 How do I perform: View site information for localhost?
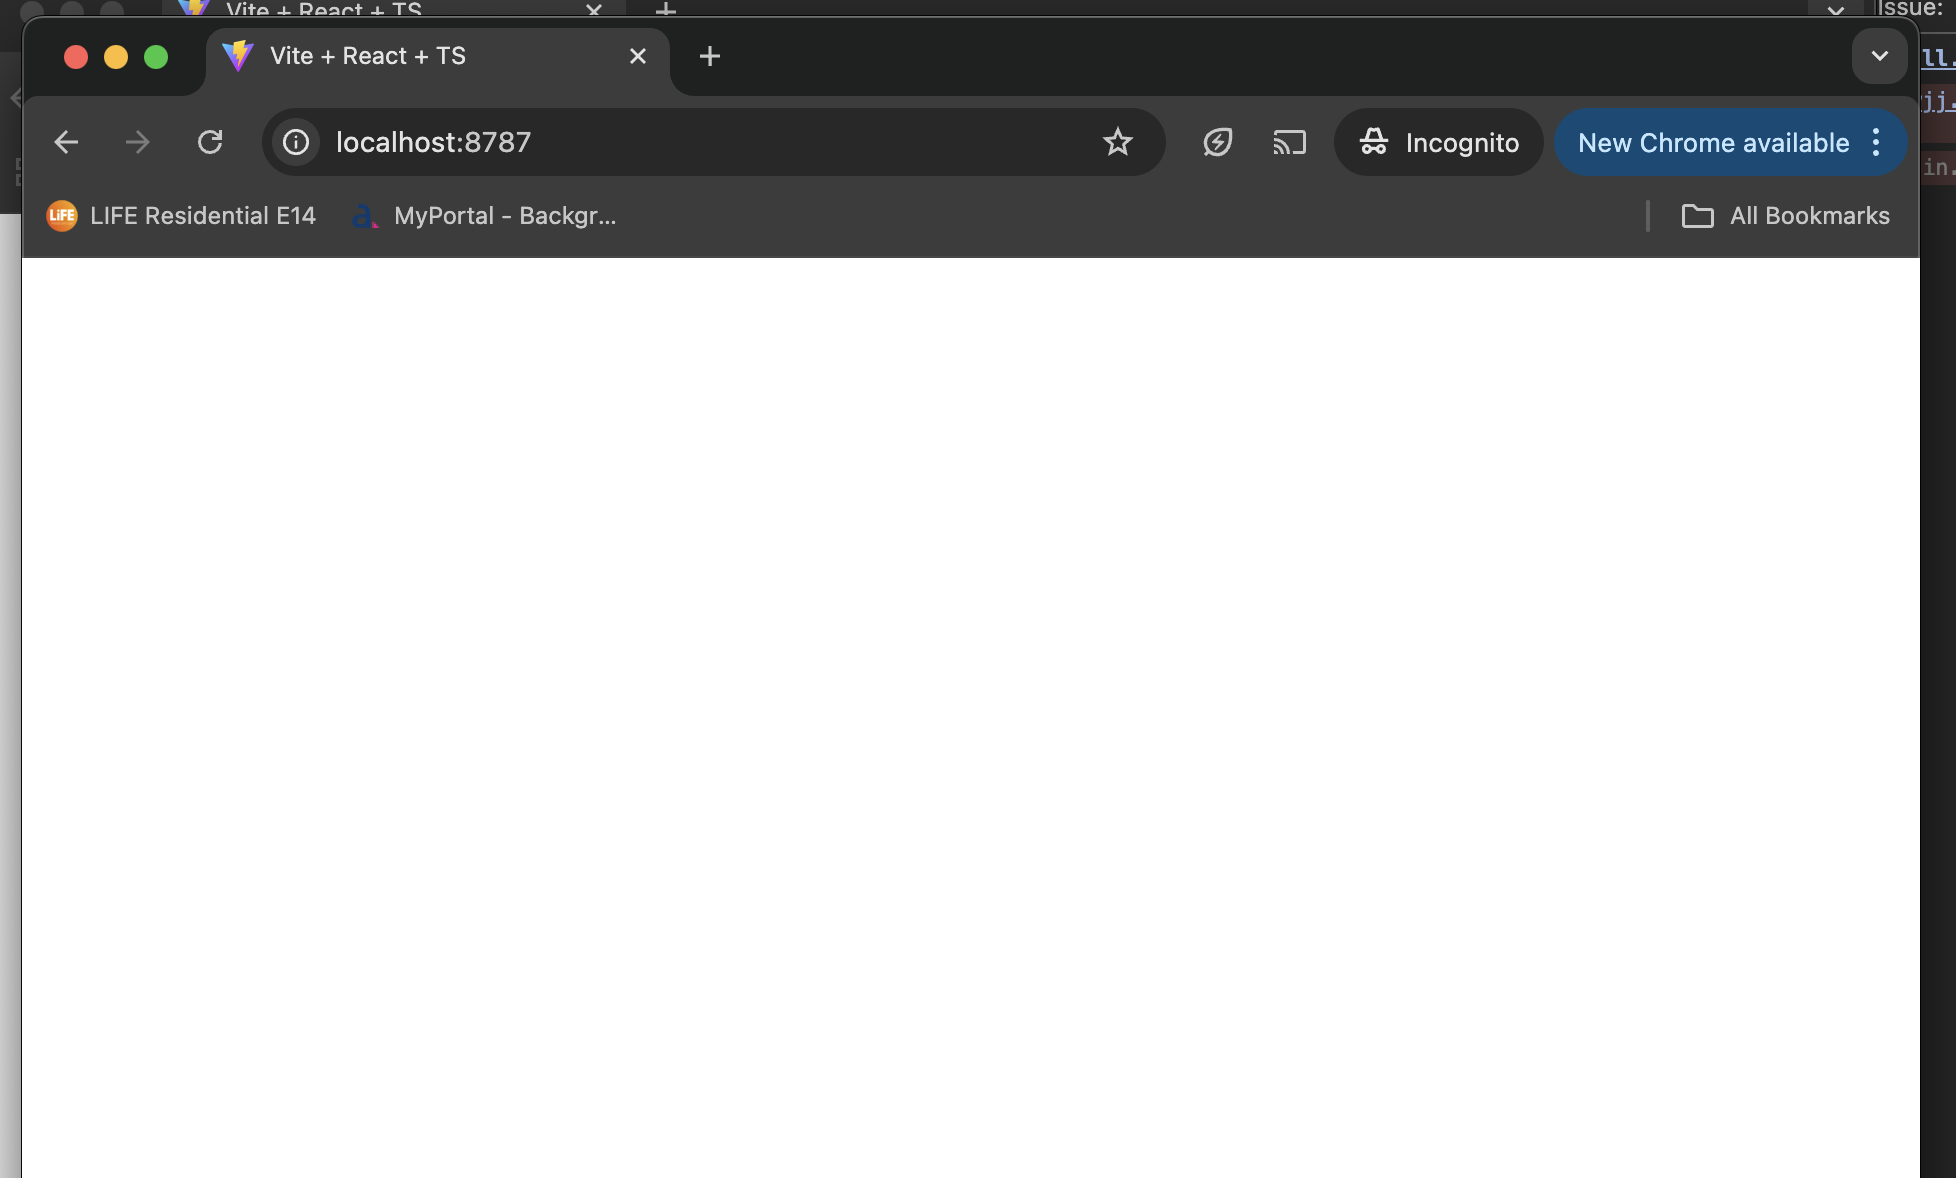point(296,142)
